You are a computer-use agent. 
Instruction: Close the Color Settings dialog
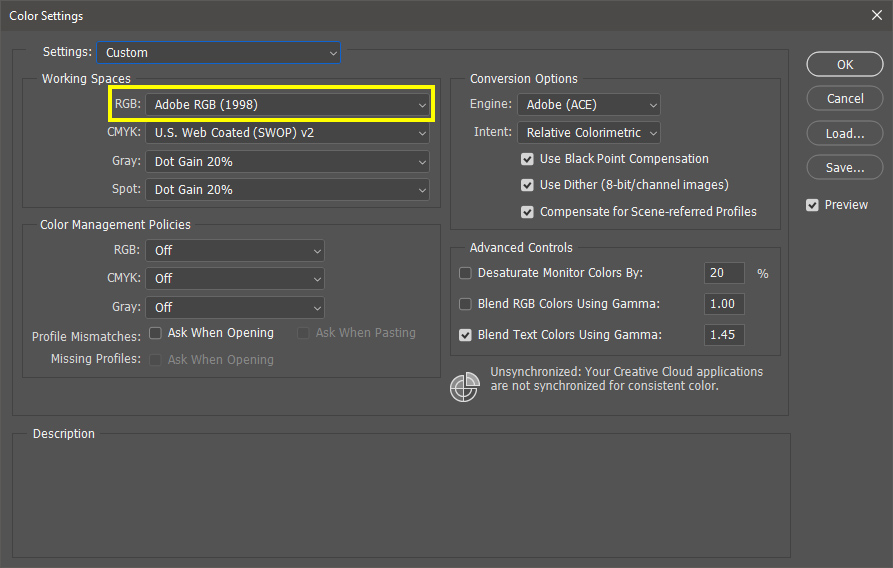pyautogui.click(x=876, y=15)
